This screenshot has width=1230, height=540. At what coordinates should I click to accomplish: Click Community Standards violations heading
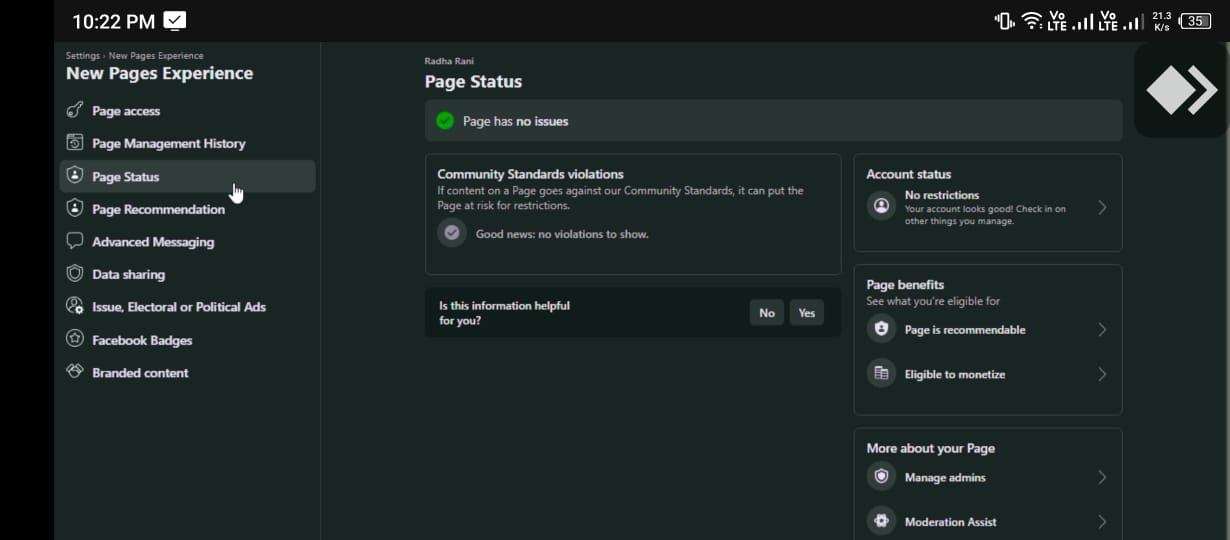point(530,174)
